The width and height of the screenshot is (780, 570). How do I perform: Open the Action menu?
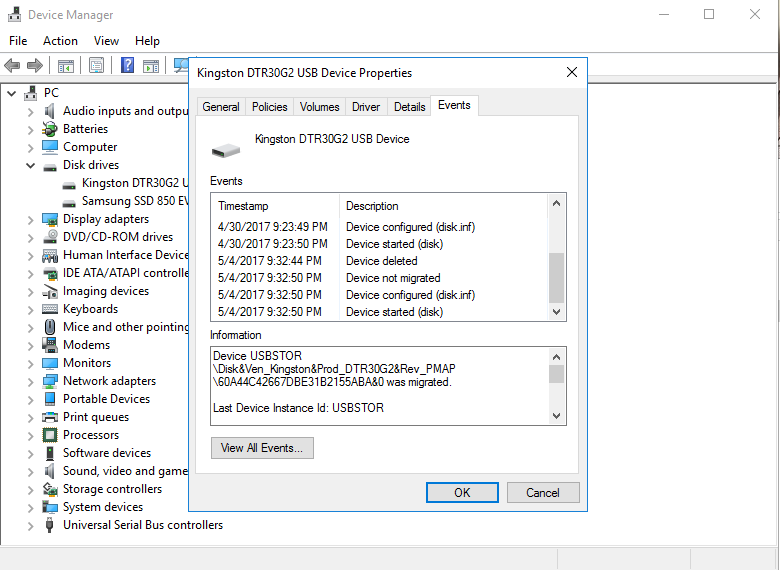(x=60, y=41)
